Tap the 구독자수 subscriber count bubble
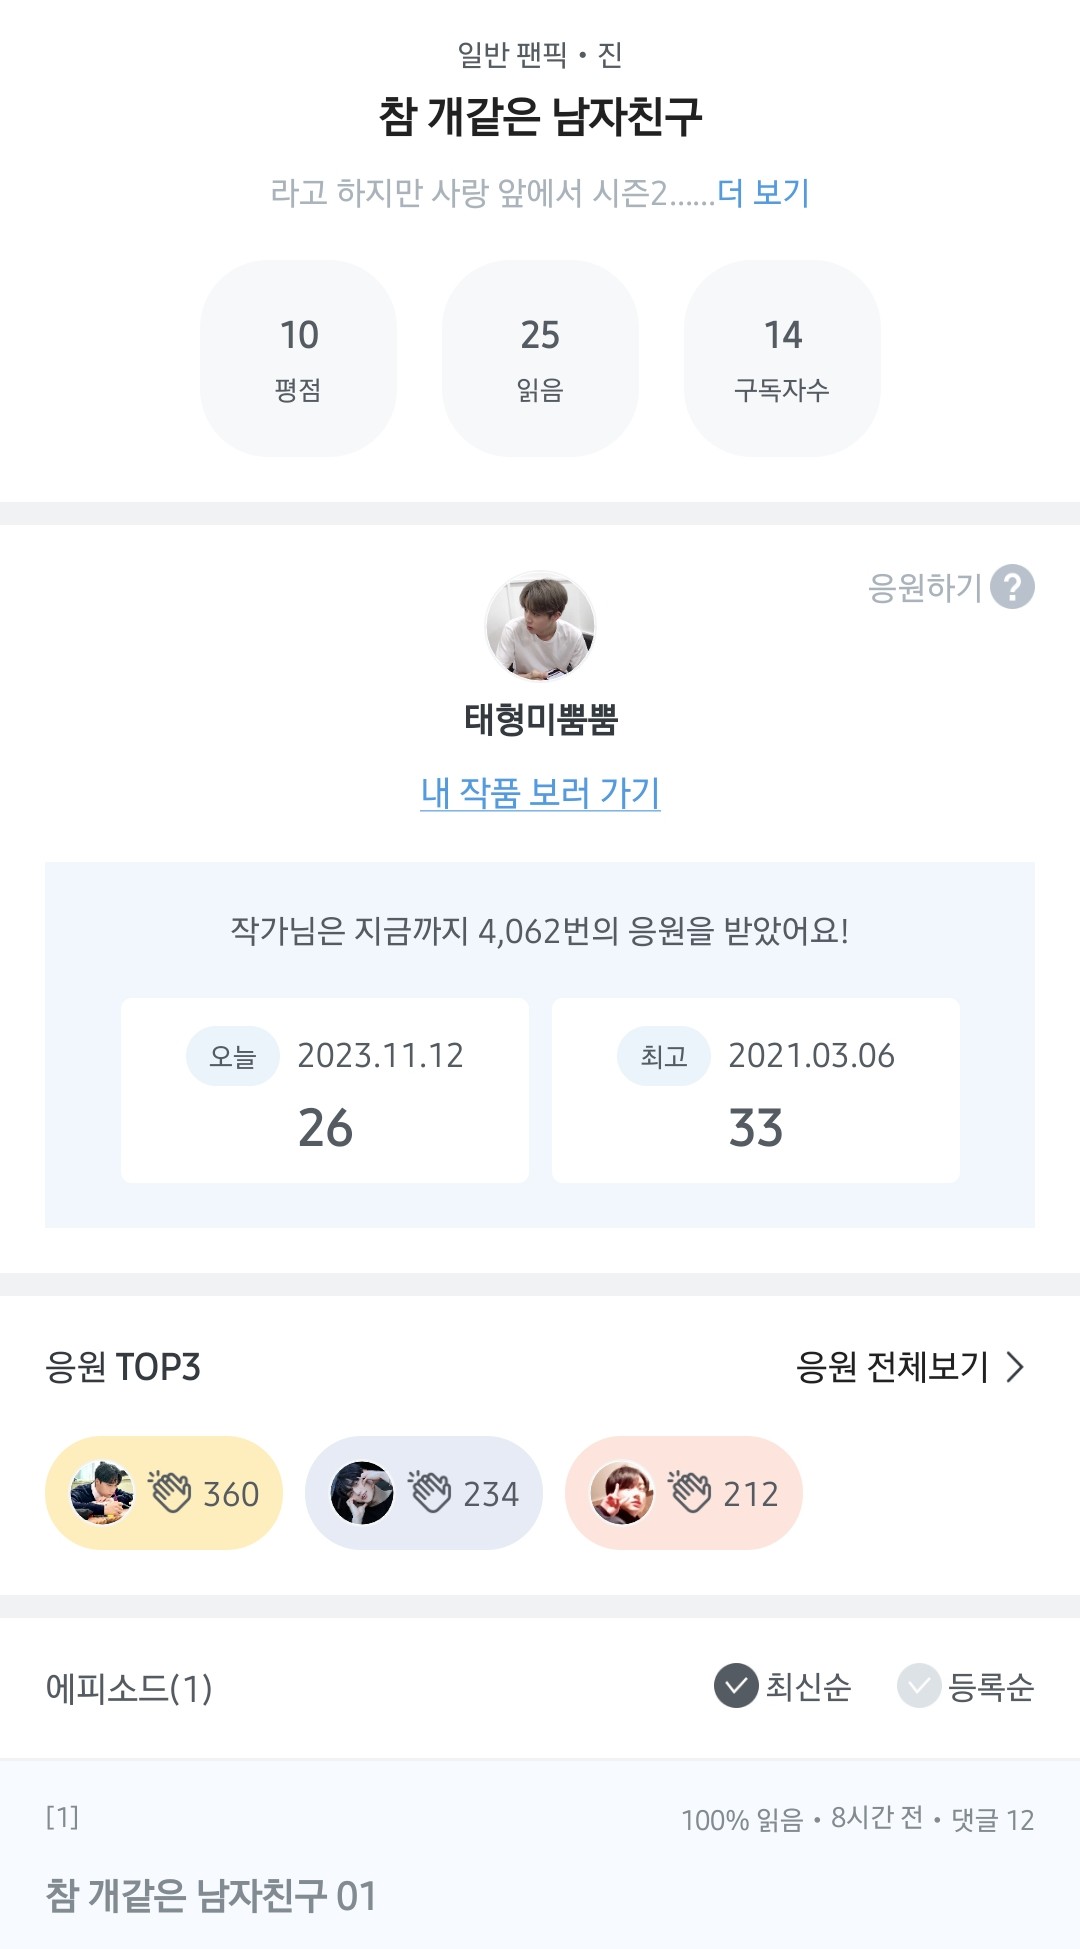The width and height of the screenshot is (1080, 1949). [x=782, y=358]
